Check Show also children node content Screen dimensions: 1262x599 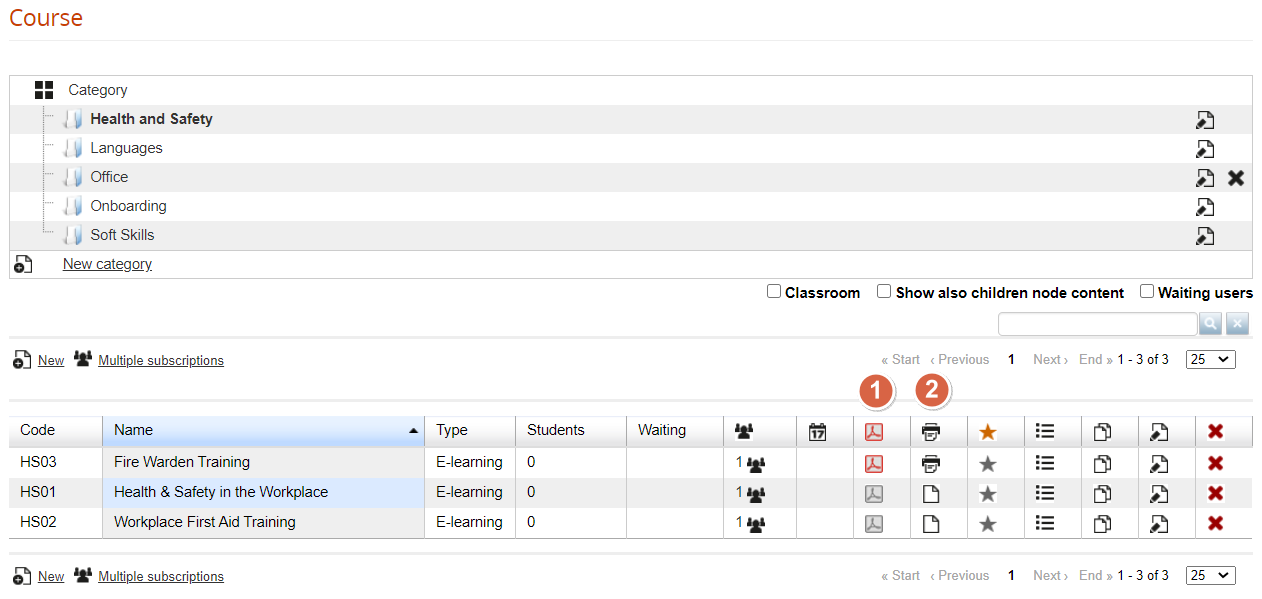click(884, 292)
